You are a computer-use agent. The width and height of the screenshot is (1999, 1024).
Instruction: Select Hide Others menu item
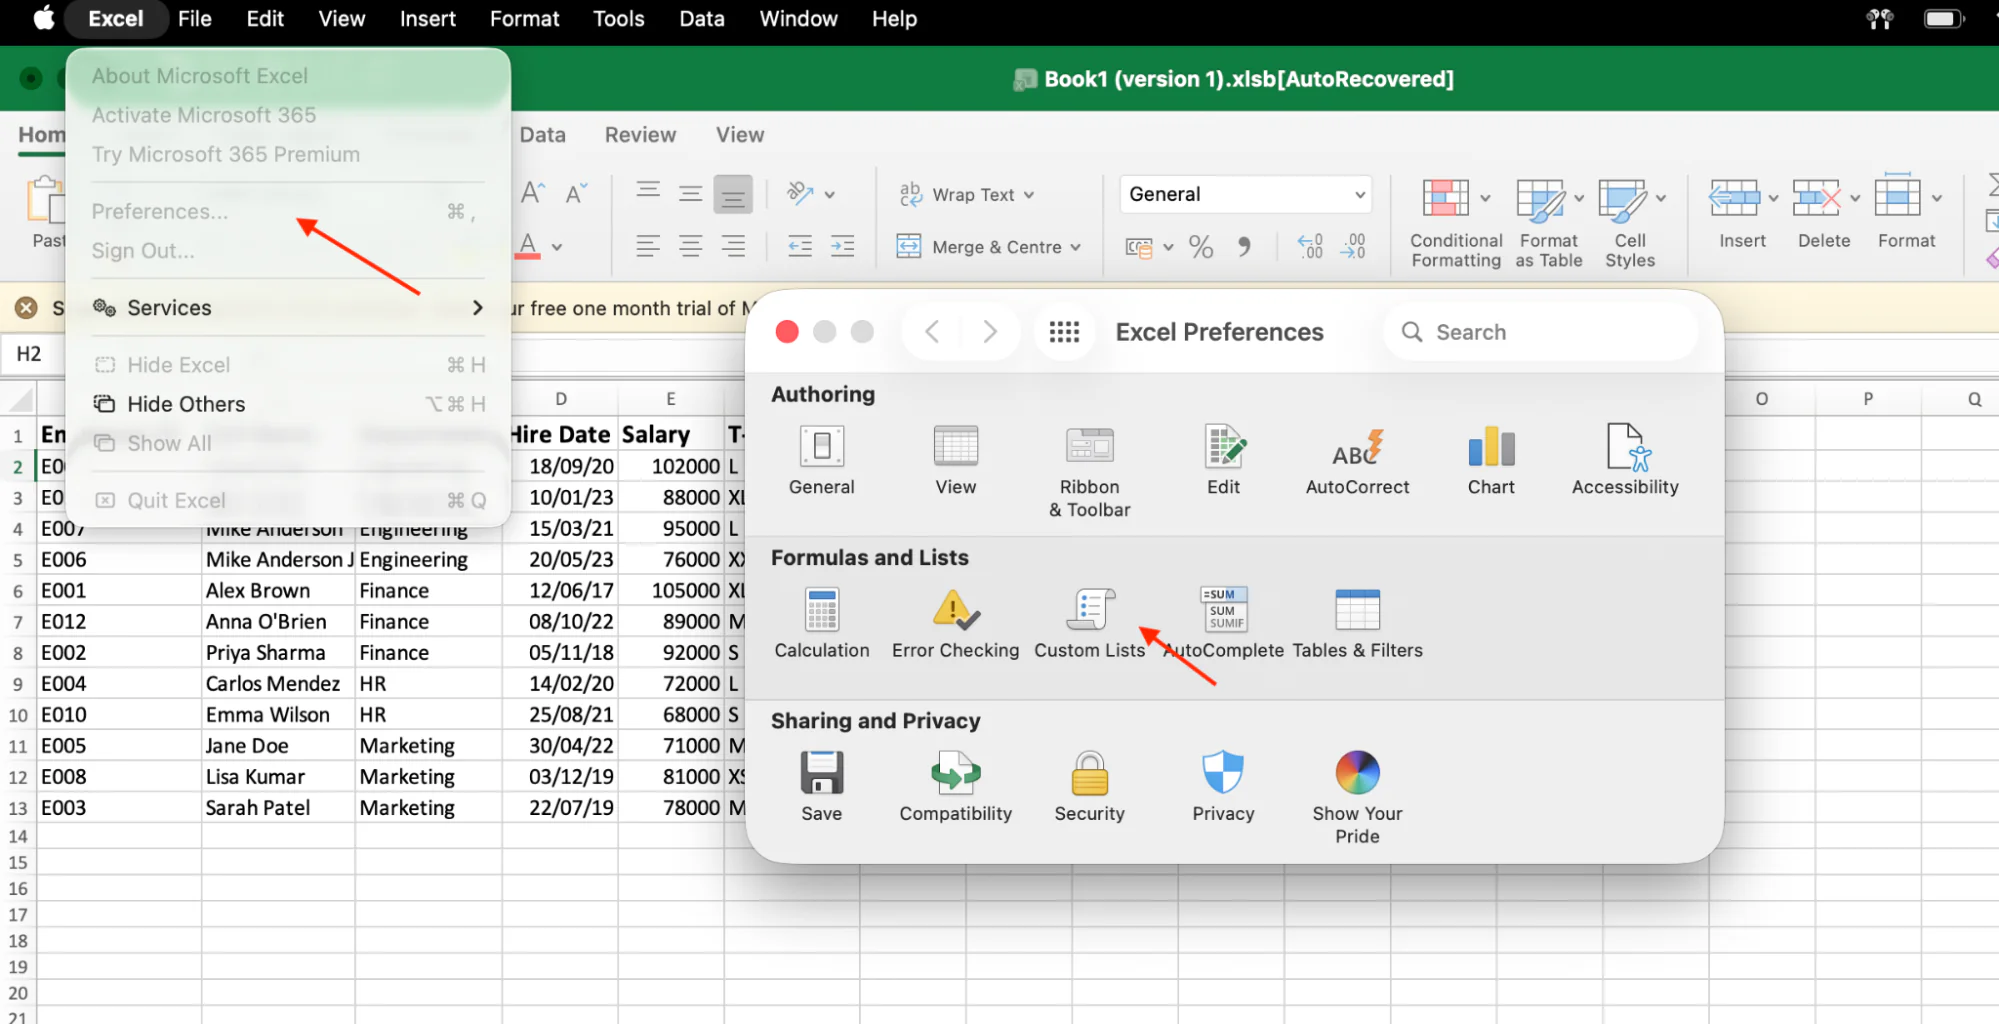(288, 404)
